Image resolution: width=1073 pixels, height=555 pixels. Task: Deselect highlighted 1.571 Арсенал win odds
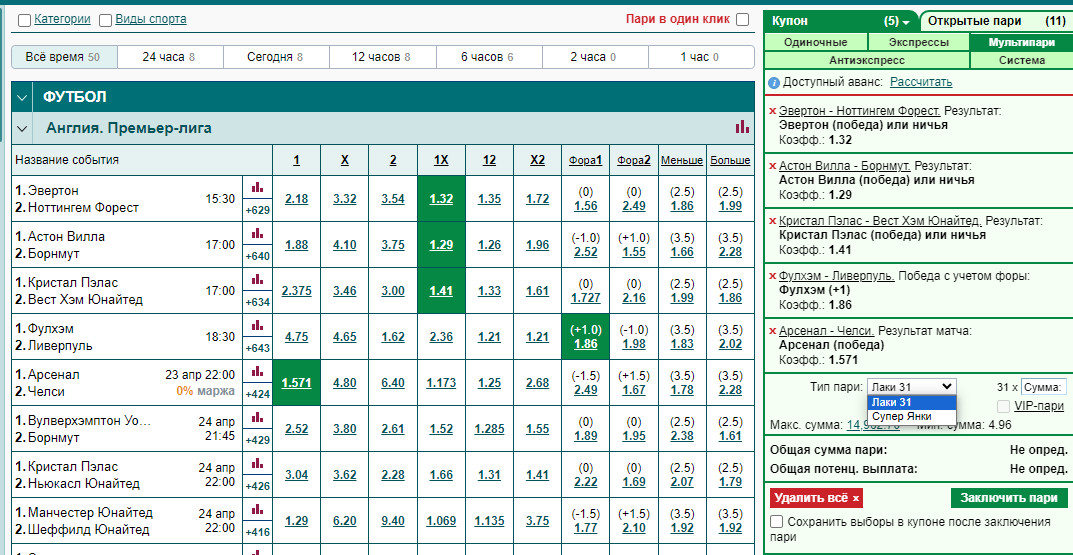pos(296,383)
